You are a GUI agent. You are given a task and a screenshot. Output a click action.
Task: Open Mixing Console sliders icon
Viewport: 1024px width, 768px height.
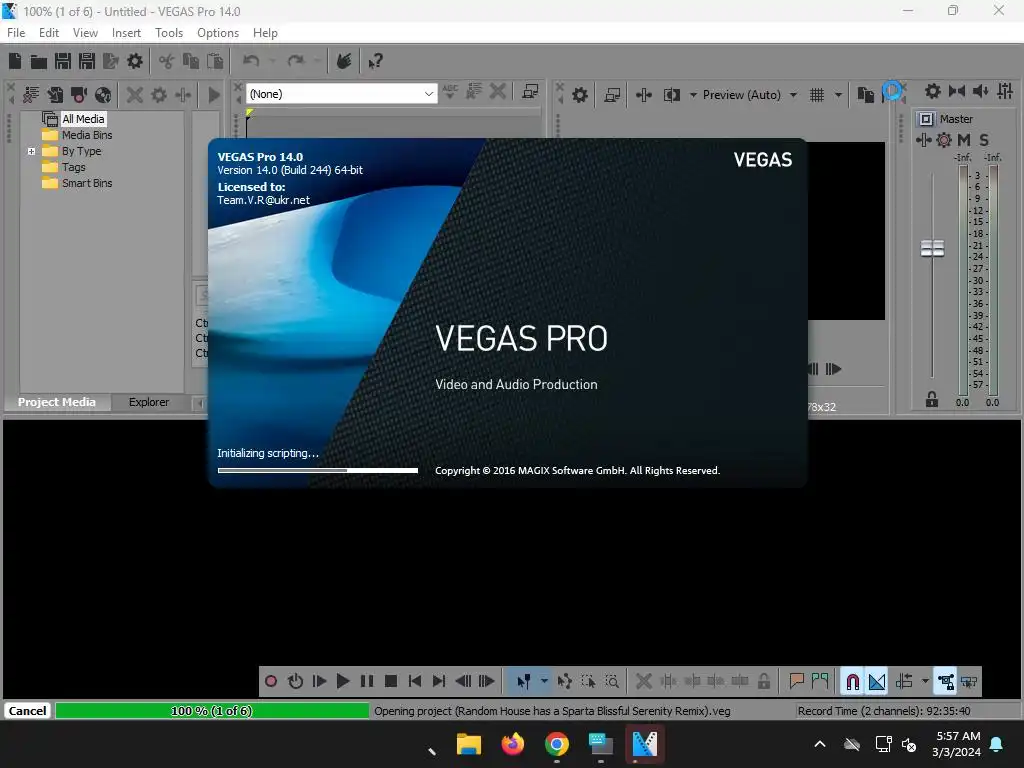tap(1005, 91)
